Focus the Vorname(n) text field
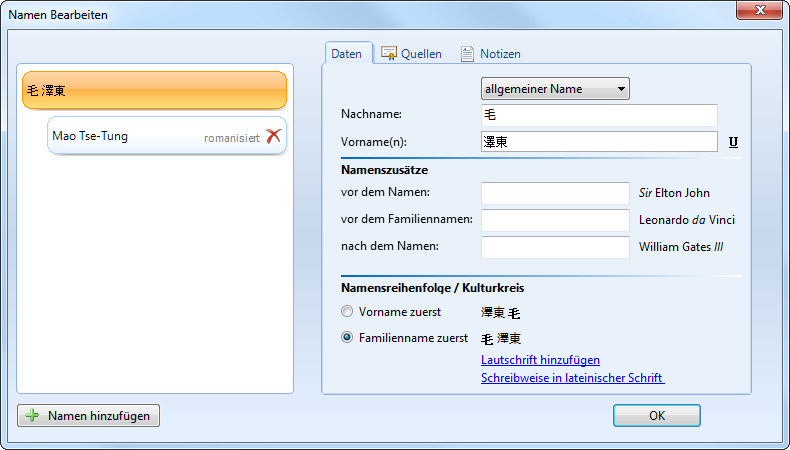This screenshot has height=450, width=790. tap(599, 142)
